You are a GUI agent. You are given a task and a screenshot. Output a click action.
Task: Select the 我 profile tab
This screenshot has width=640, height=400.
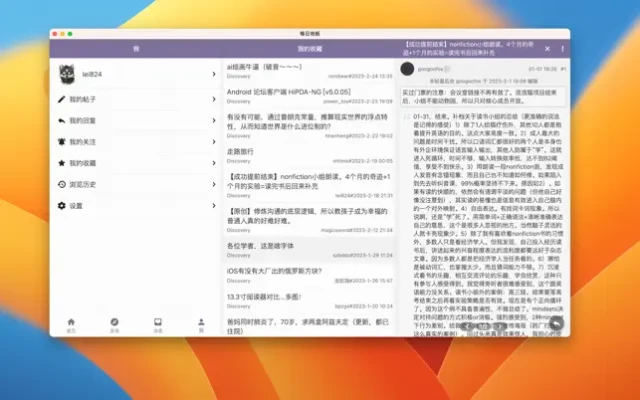[201, 324]
